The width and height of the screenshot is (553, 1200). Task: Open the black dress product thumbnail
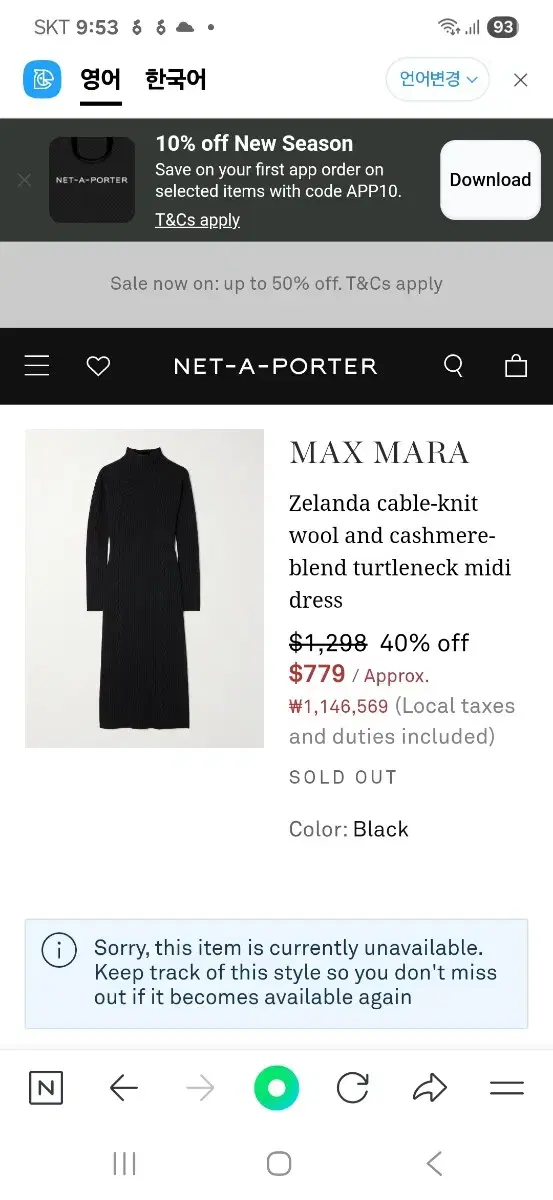[x=144, y=589]
